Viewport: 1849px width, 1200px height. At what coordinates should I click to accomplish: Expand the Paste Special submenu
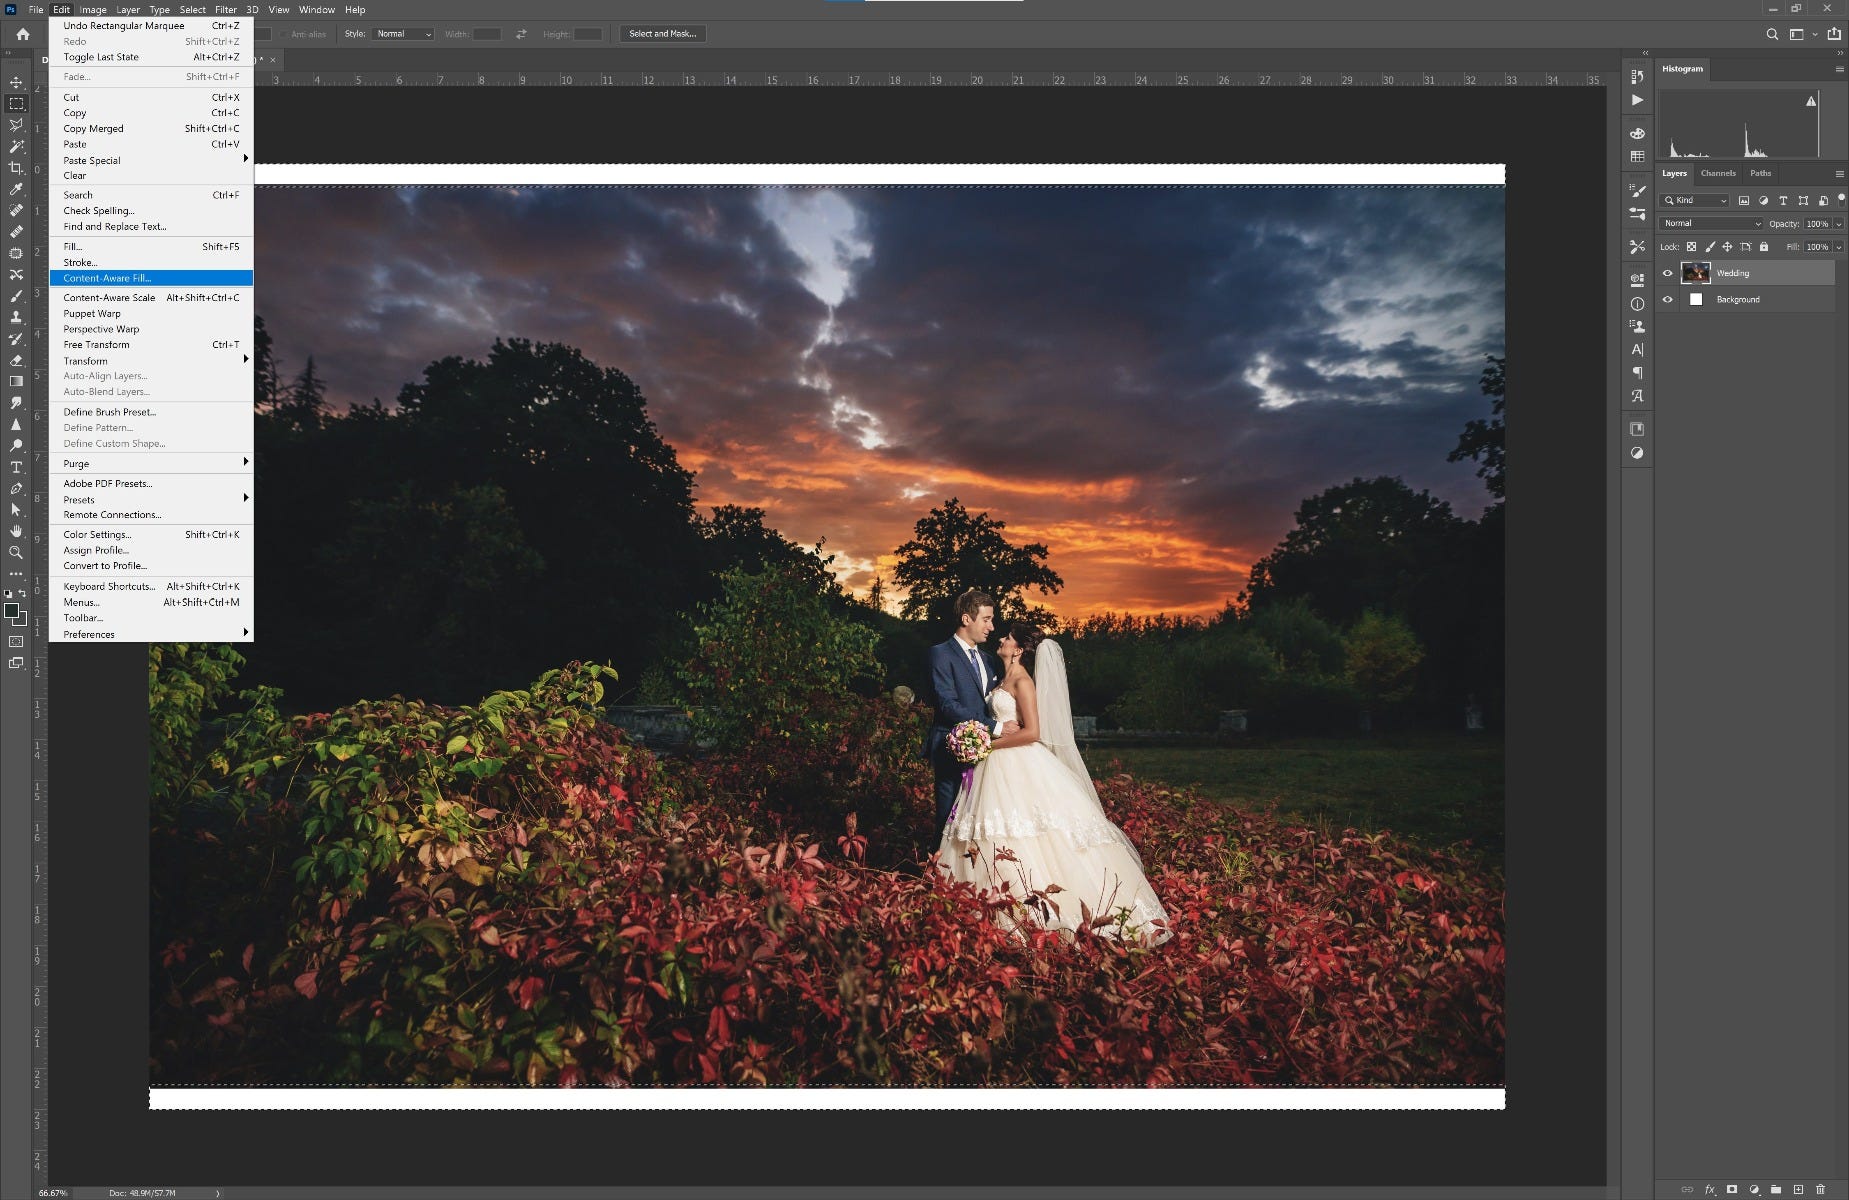pyautogui.click(x=150, y=160)
